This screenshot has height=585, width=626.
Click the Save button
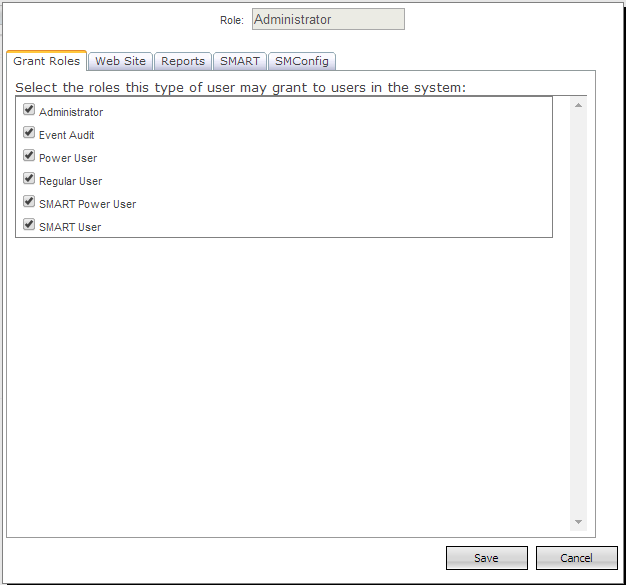click(486, 558)
